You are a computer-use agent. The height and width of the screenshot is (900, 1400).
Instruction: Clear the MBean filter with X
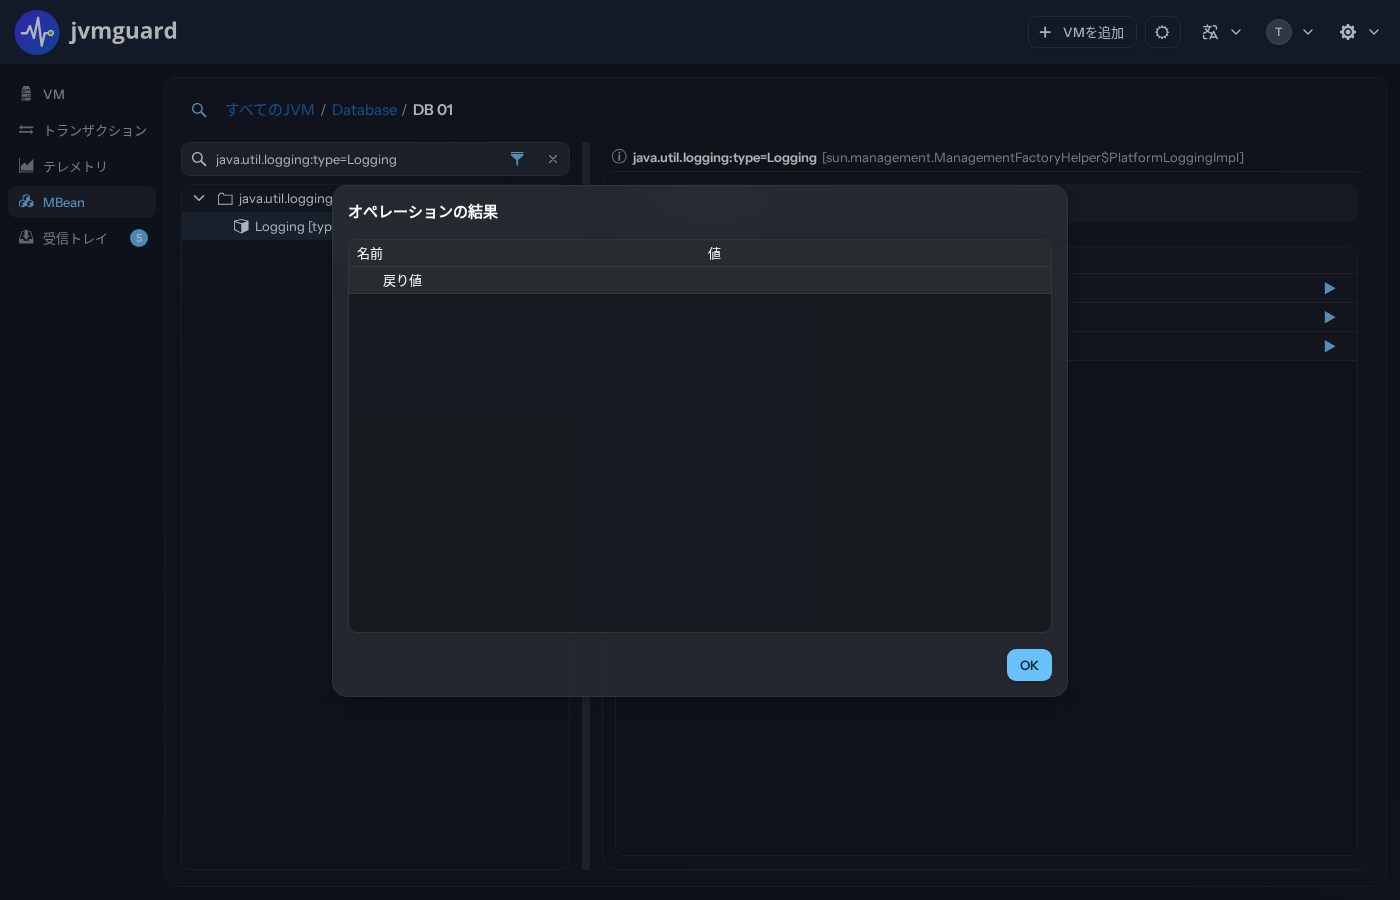[553, 159]
